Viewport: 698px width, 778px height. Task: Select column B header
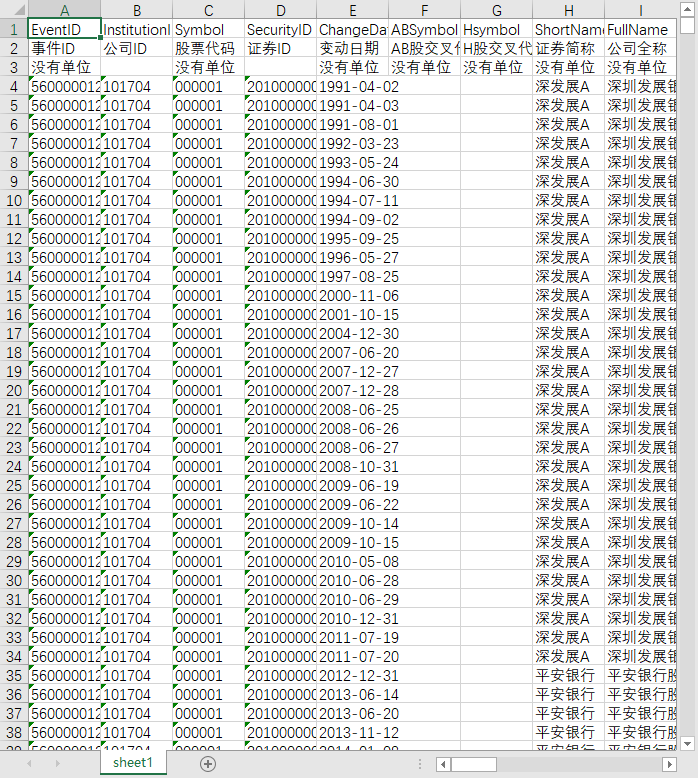coord(136,10)
